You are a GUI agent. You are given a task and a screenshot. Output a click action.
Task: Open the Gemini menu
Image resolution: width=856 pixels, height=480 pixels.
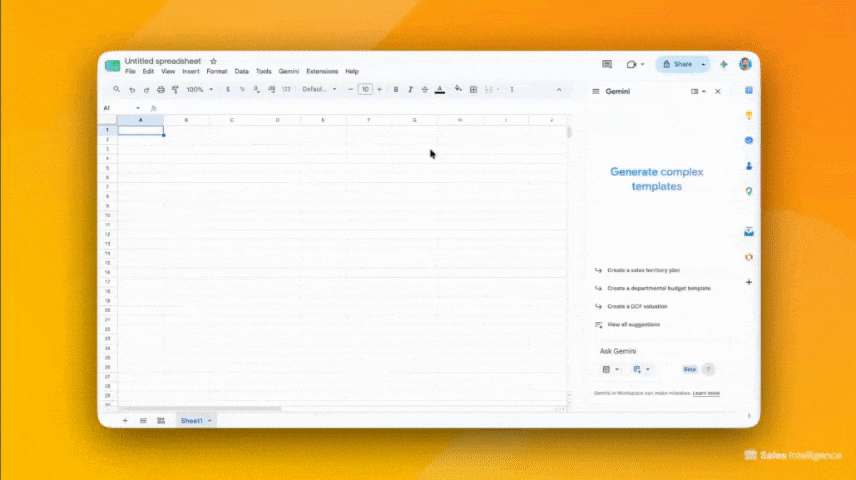click(289, 72)
